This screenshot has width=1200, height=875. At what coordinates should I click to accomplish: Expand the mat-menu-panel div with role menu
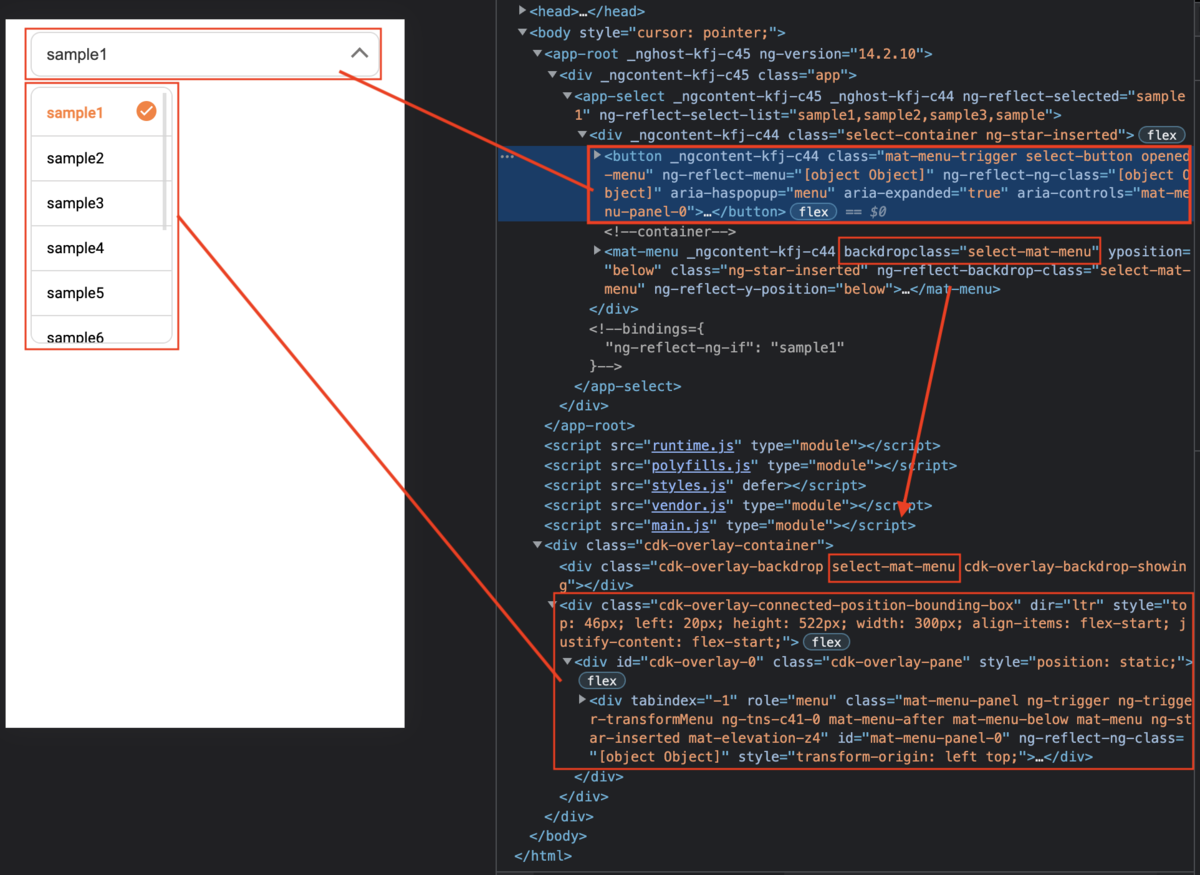pyautogui.click(x=583, y=700)
